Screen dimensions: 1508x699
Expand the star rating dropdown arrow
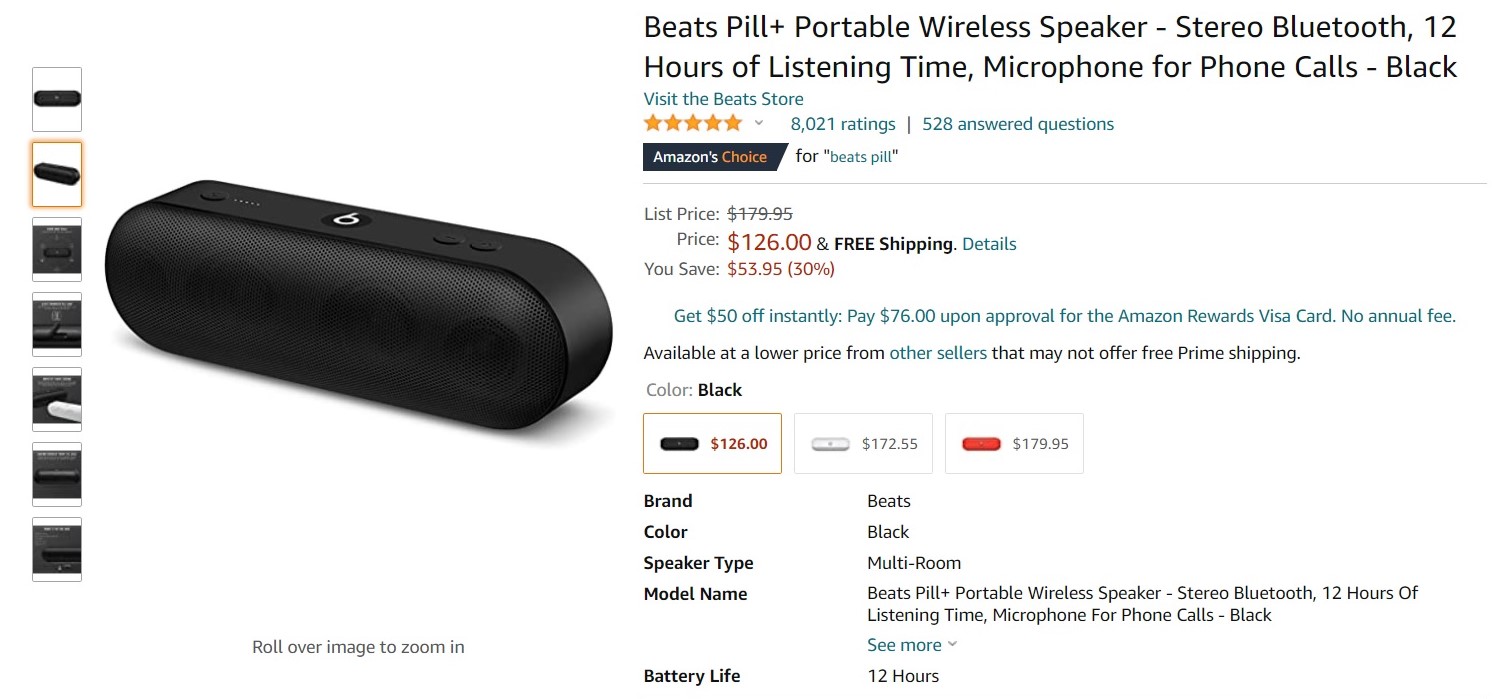(x=759, y=124)
